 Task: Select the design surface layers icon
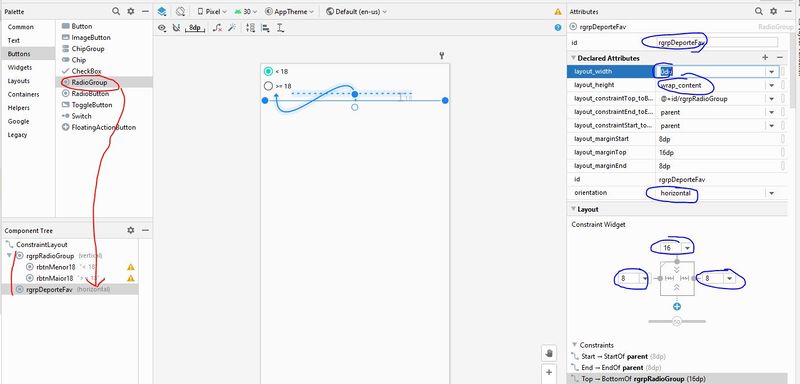tap(162, 11)
